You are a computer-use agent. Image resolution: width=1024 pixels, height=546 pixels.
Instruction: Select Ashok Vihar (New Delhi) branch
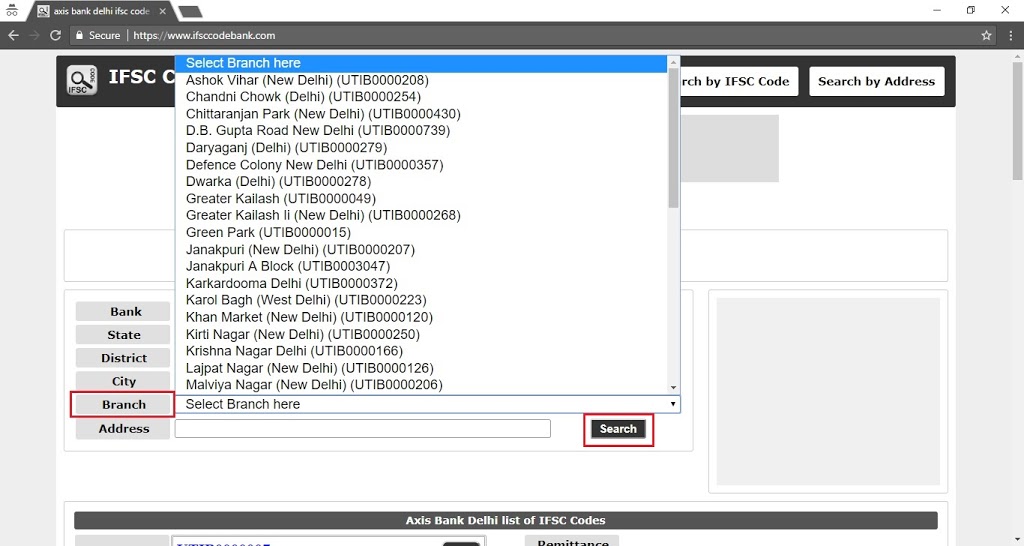[421, 80]
